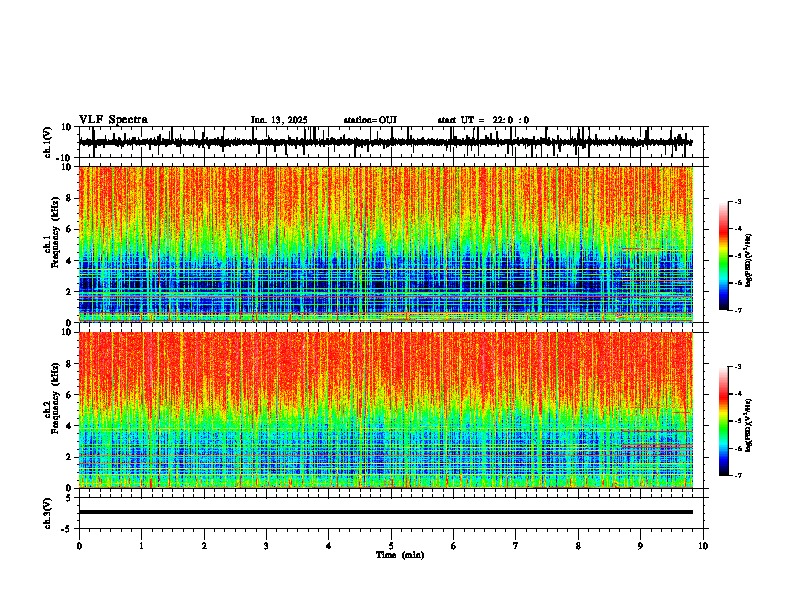Click time axis tick label '4'
792x612 pixels.
[329, 546]
